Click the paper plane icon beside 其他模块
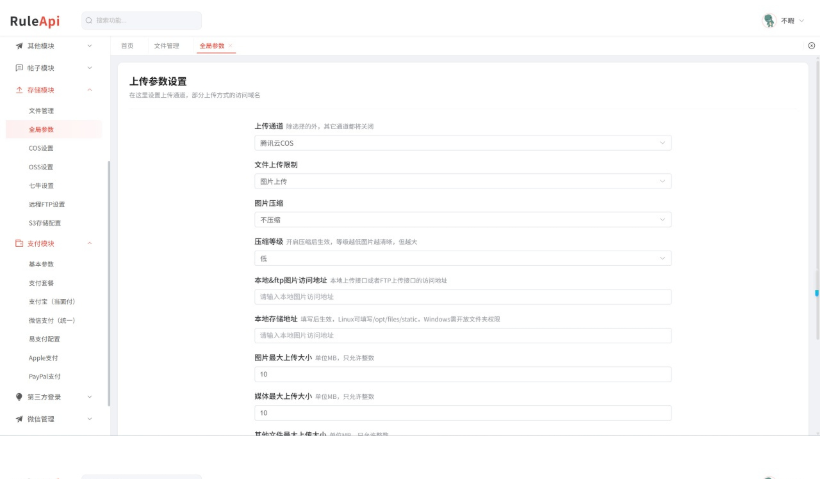The image size is (822, 479). point(19,46)
